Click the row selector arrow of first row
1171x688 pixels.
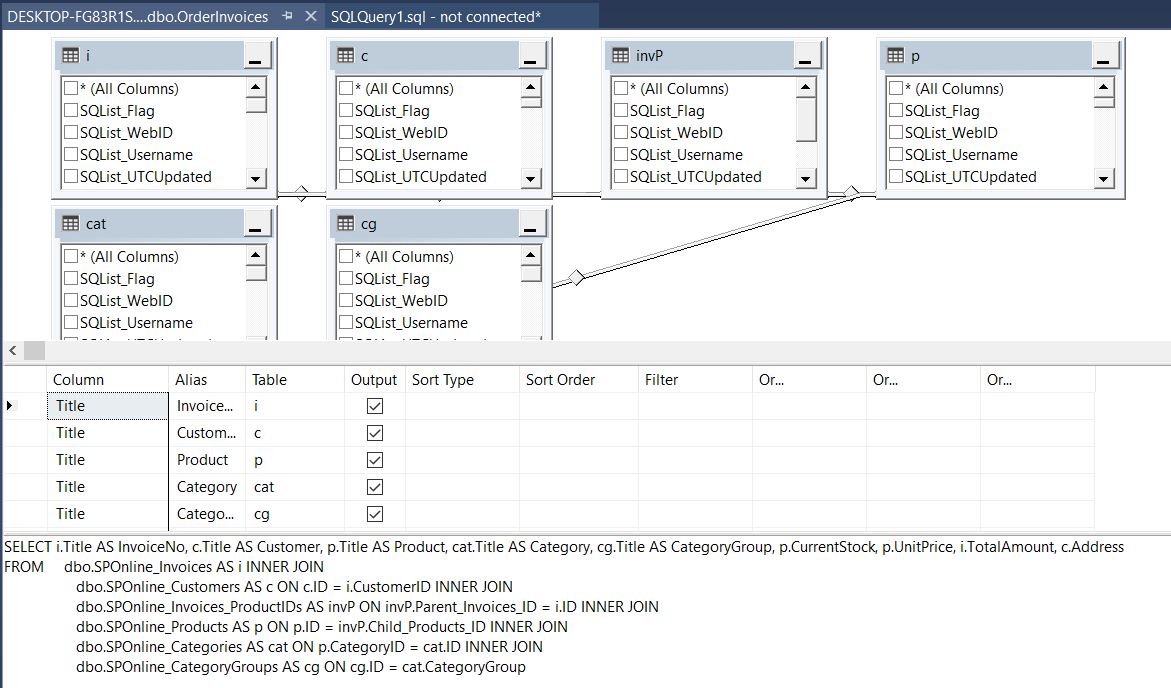[x=11, y=406]
